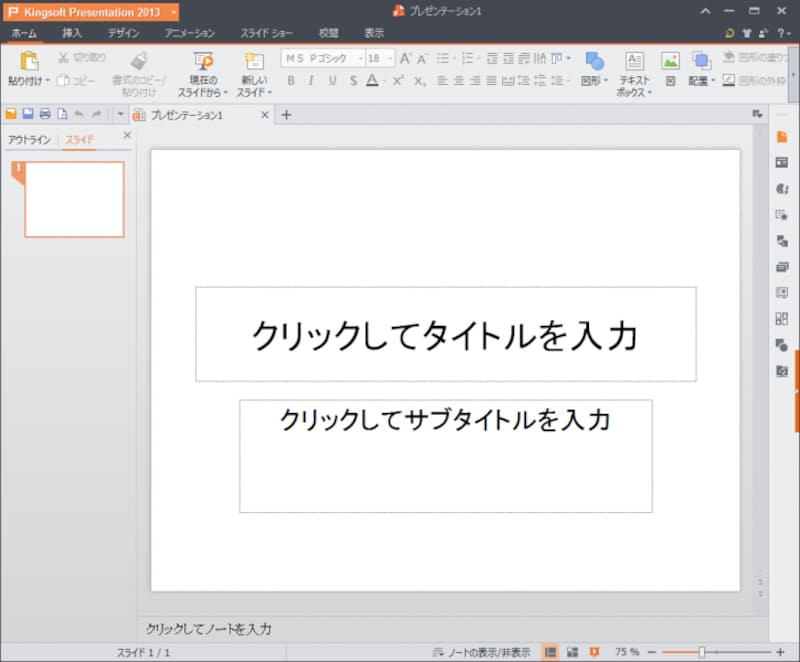The image size is (800, 662).
Task: Switch to the アウトライン panel tab
Action: pos(30,139)
